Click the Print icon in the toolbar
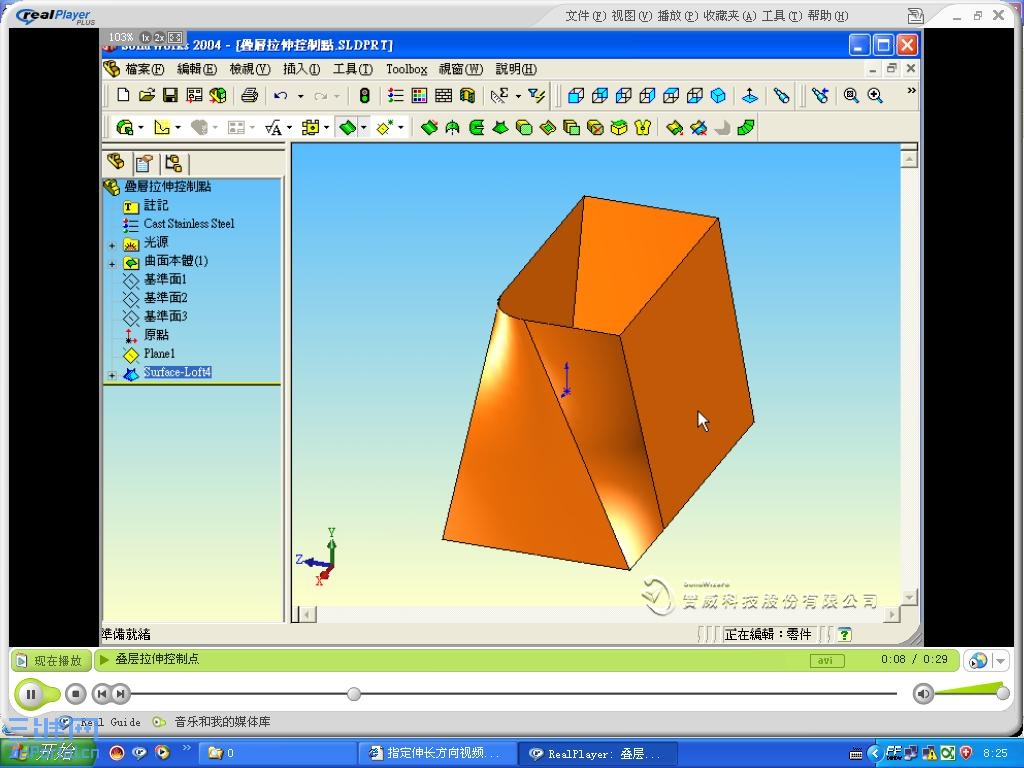Viewport: 1024px width, 768px height. click(249, 95)
